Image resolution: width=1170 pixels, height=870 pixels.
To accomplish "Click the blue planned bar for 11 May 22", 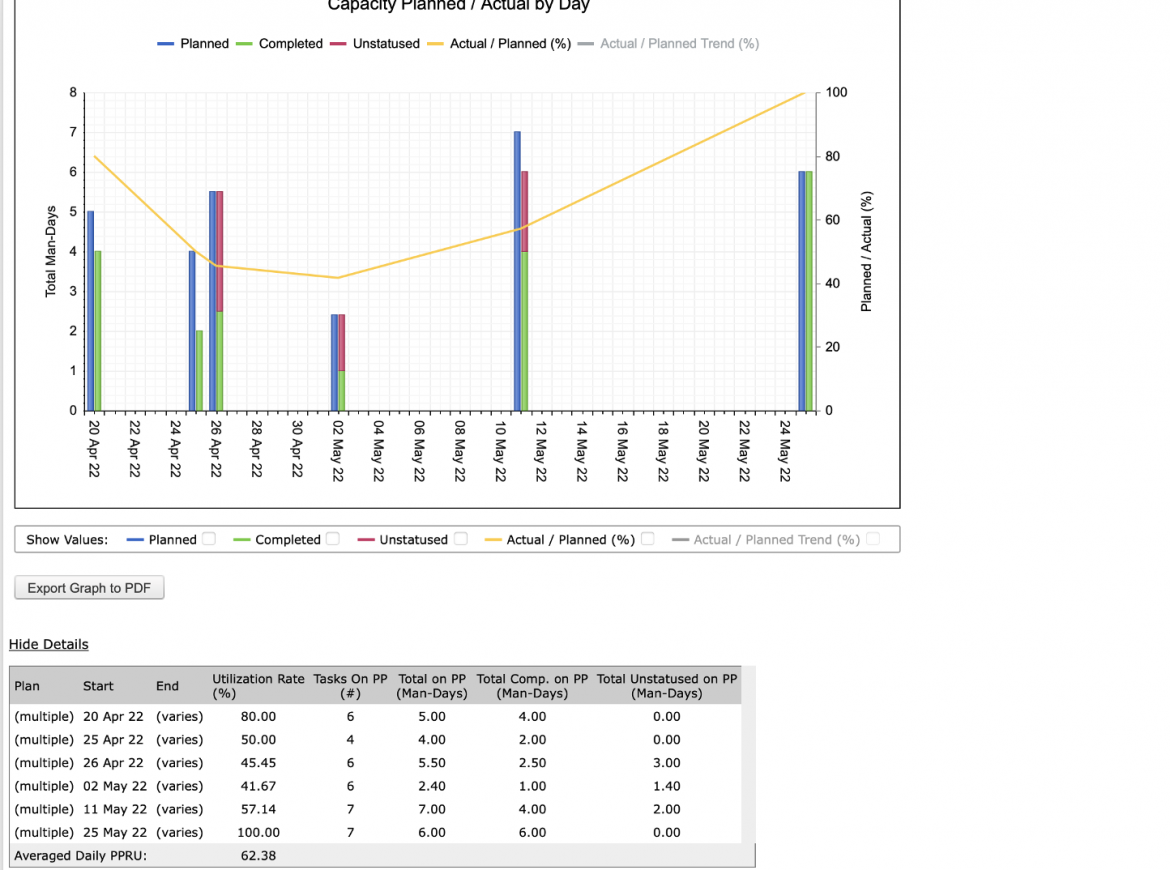I will click(517, 272).
